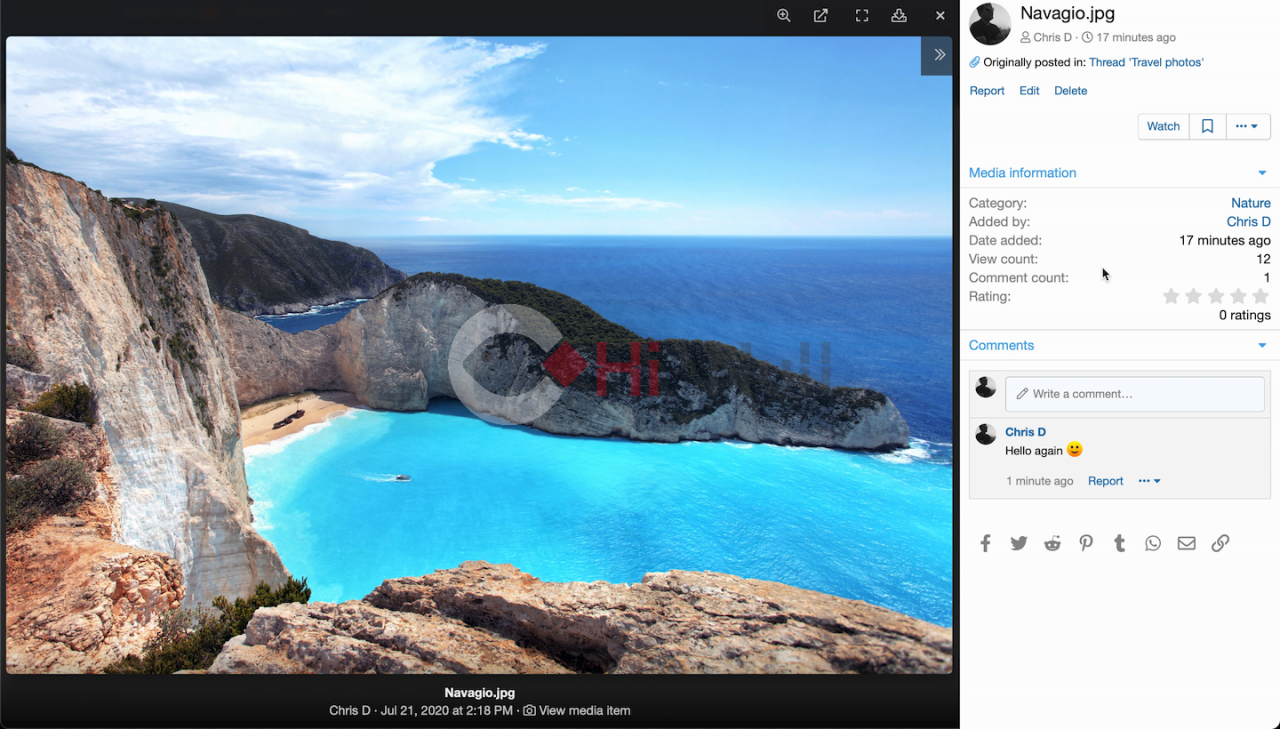1280x729 pixels.
Task: Rate with the second star
Action: (x=1193, y=296)
